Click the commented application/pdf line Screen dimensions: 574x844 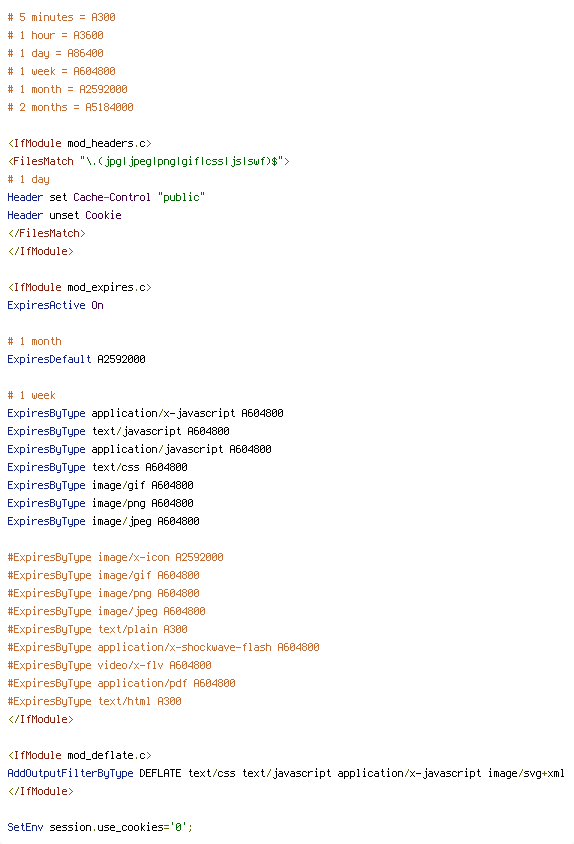pyautogui.click(x=122, y=683)
